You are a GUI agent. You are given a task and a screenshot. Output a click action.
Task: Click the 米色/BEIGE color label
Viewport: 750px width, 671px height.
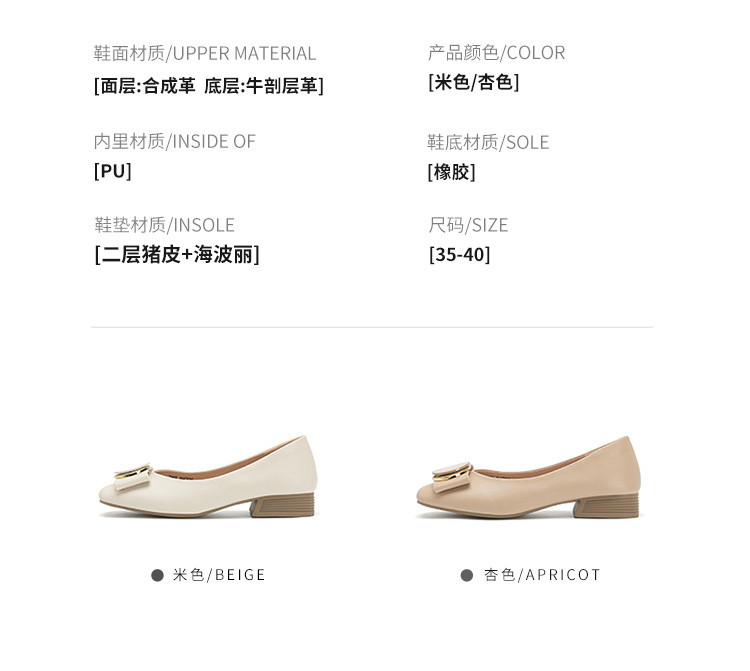point(219,575)
